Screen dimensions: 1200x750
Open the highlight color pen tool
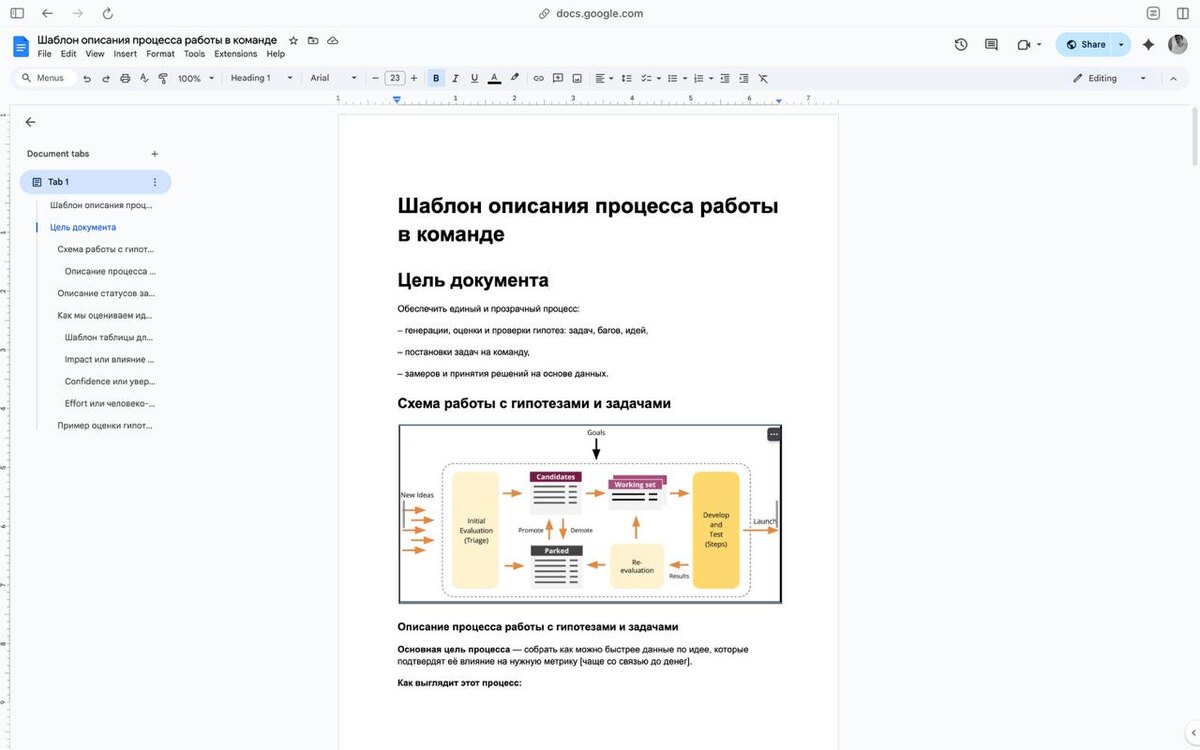coord(515,78)
